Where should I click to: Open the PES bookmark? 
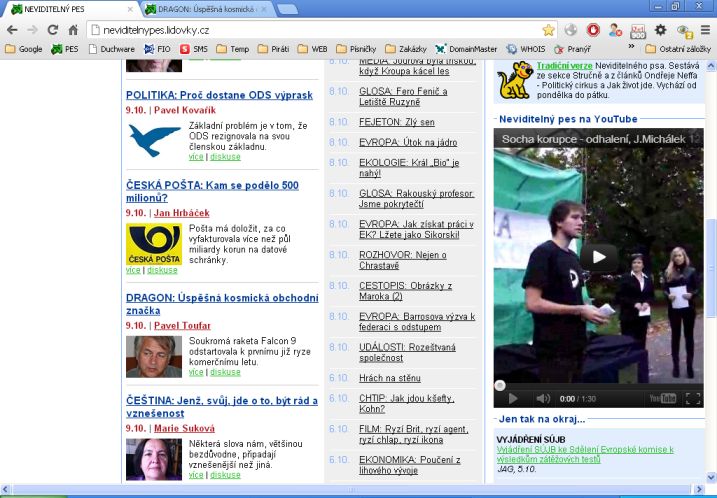coord(64,49)
